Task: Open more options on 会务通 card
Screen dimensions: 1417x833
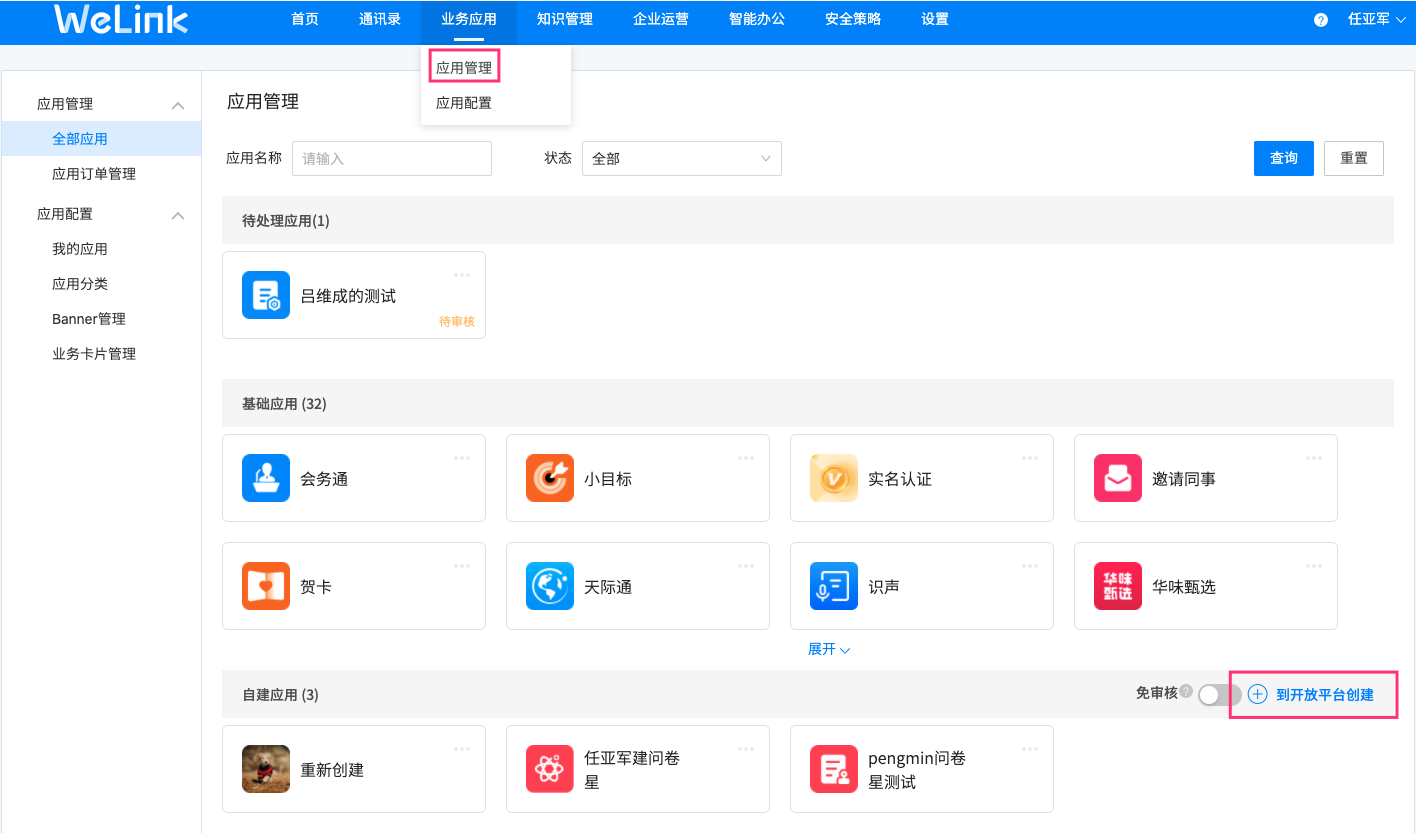Action: tap(462, 457)
